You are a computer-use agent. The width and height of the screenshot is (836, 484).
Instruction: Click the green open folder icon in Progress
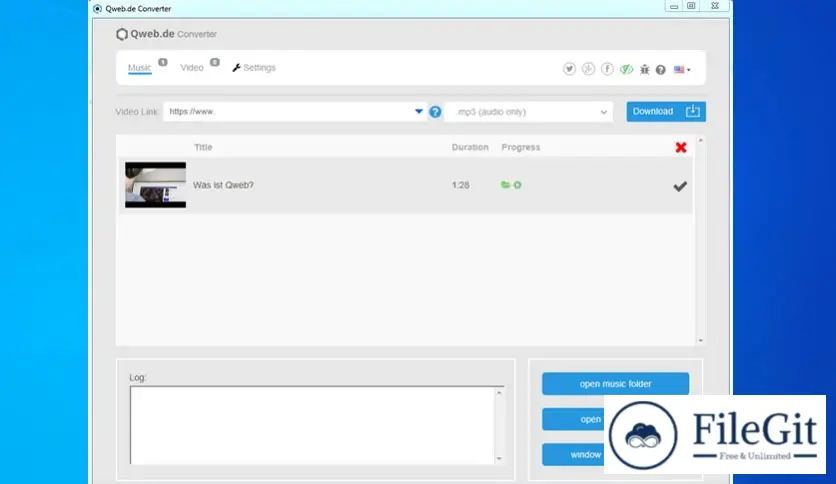[x=505, y=185]
